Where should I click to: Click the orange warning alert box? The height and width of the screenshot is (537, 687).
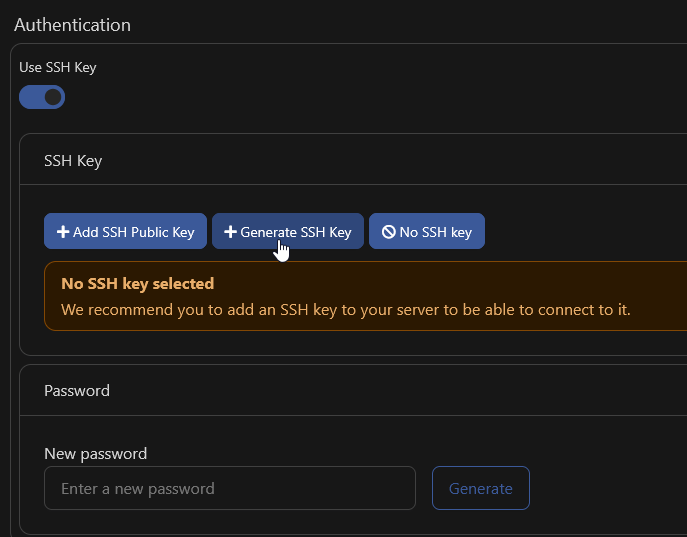pos(365,296)
